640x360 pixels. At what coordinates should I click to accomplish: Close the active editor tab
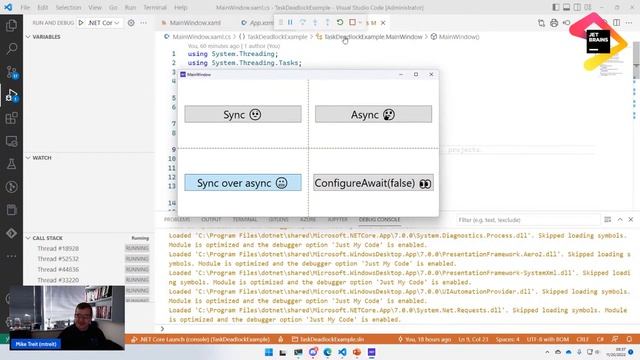tap(383, 23)
